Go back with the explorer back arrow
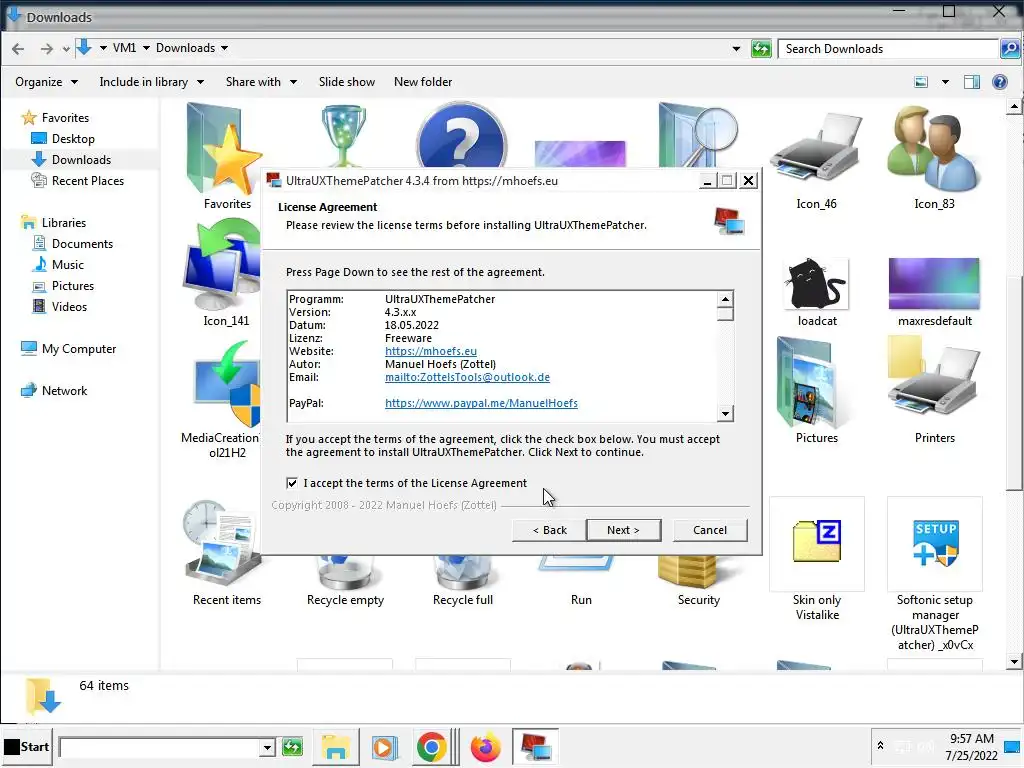Viewport: 1024px width, 768px height. point(18,48)
